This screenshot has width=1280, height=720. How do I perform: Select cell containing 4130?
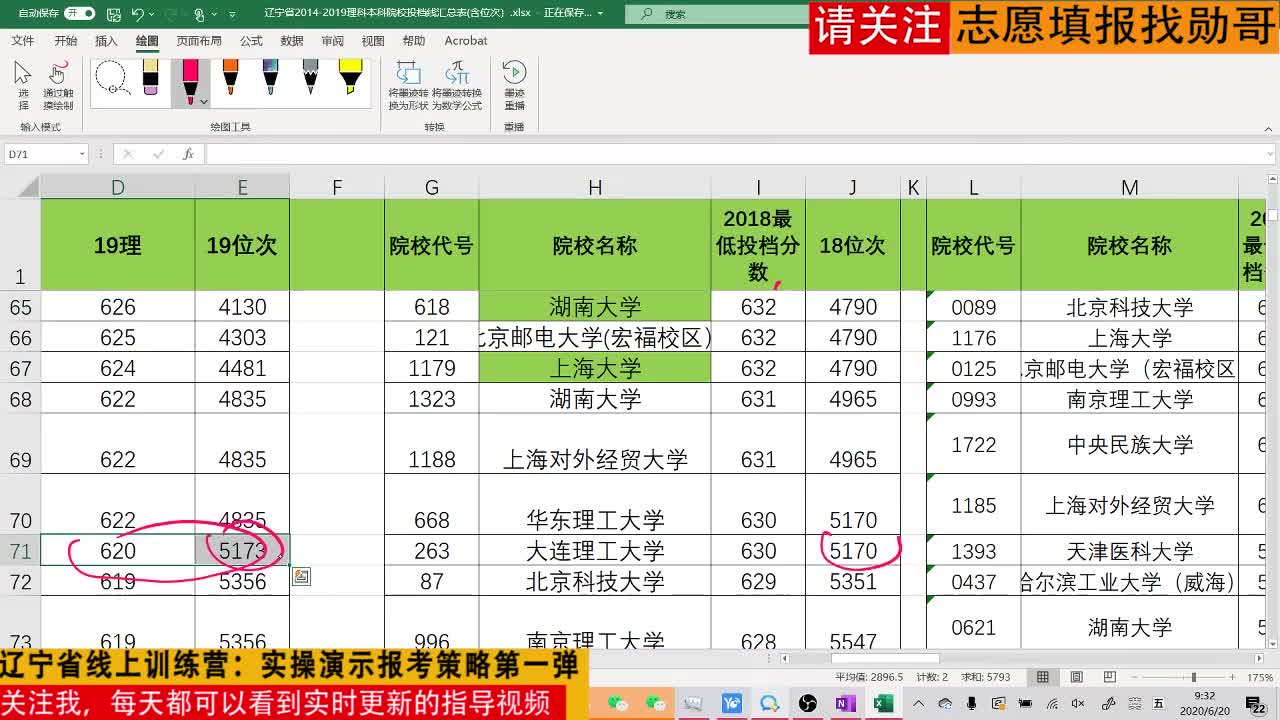[x=242, y=307]
